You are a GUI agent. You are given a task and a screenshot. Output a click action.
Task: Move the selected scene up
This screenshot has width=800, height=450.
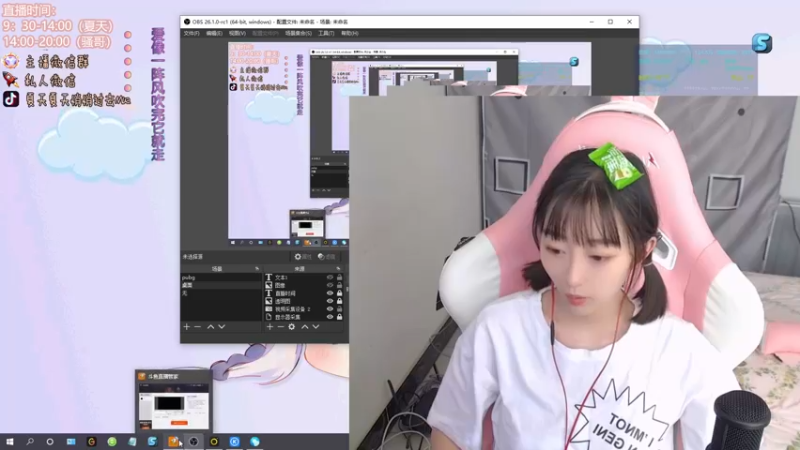pos(210,327)
